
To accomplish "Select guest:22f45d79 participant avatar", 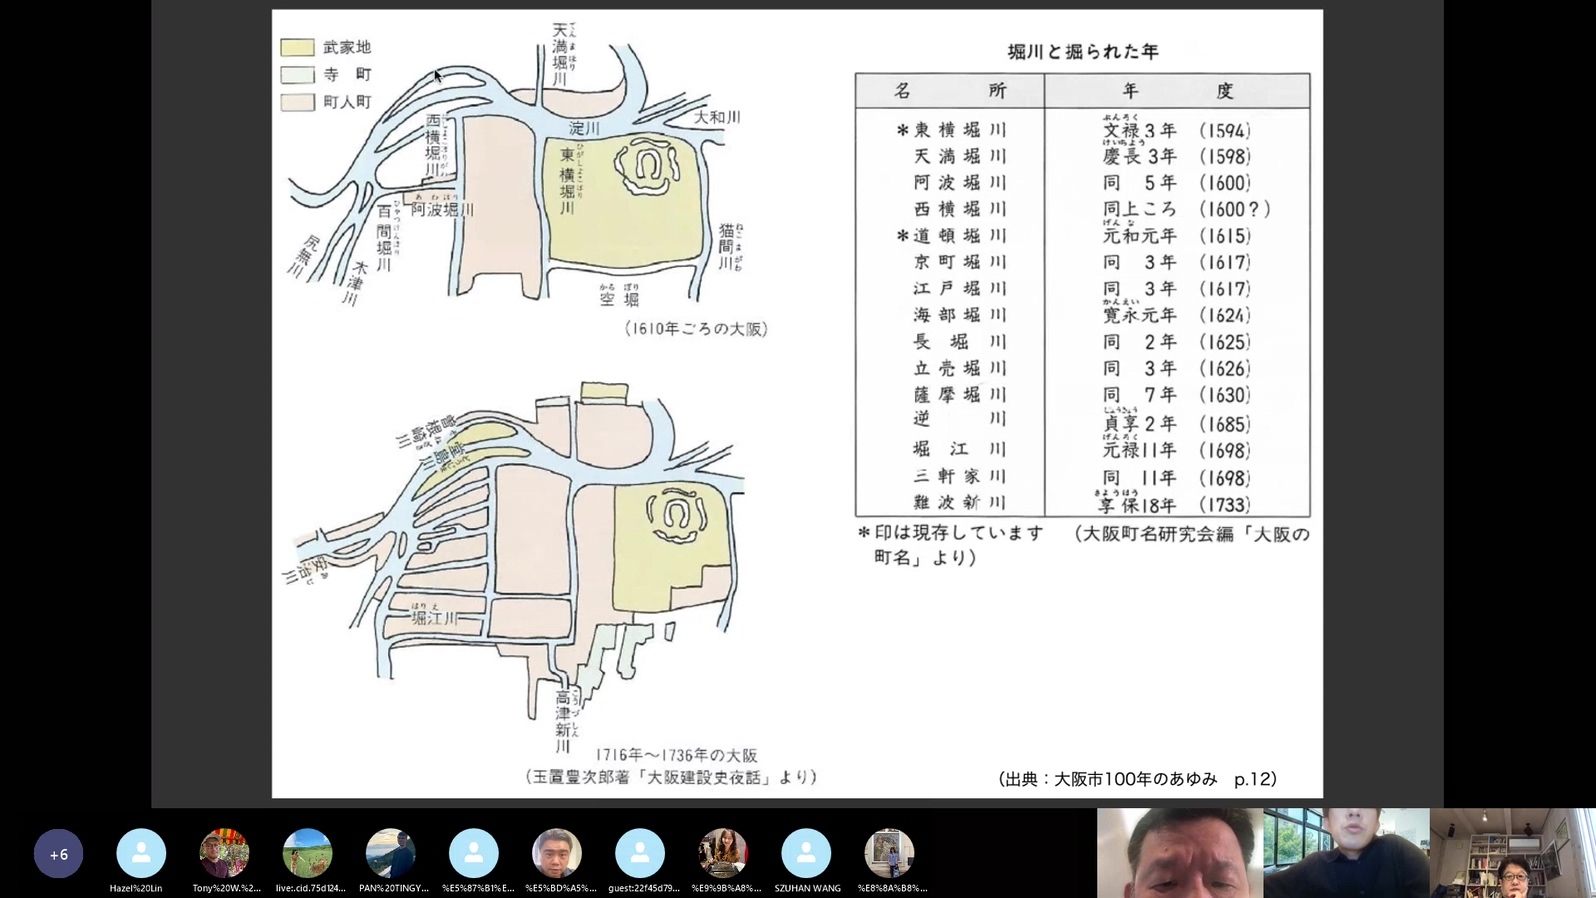I will tap(640, 854).
